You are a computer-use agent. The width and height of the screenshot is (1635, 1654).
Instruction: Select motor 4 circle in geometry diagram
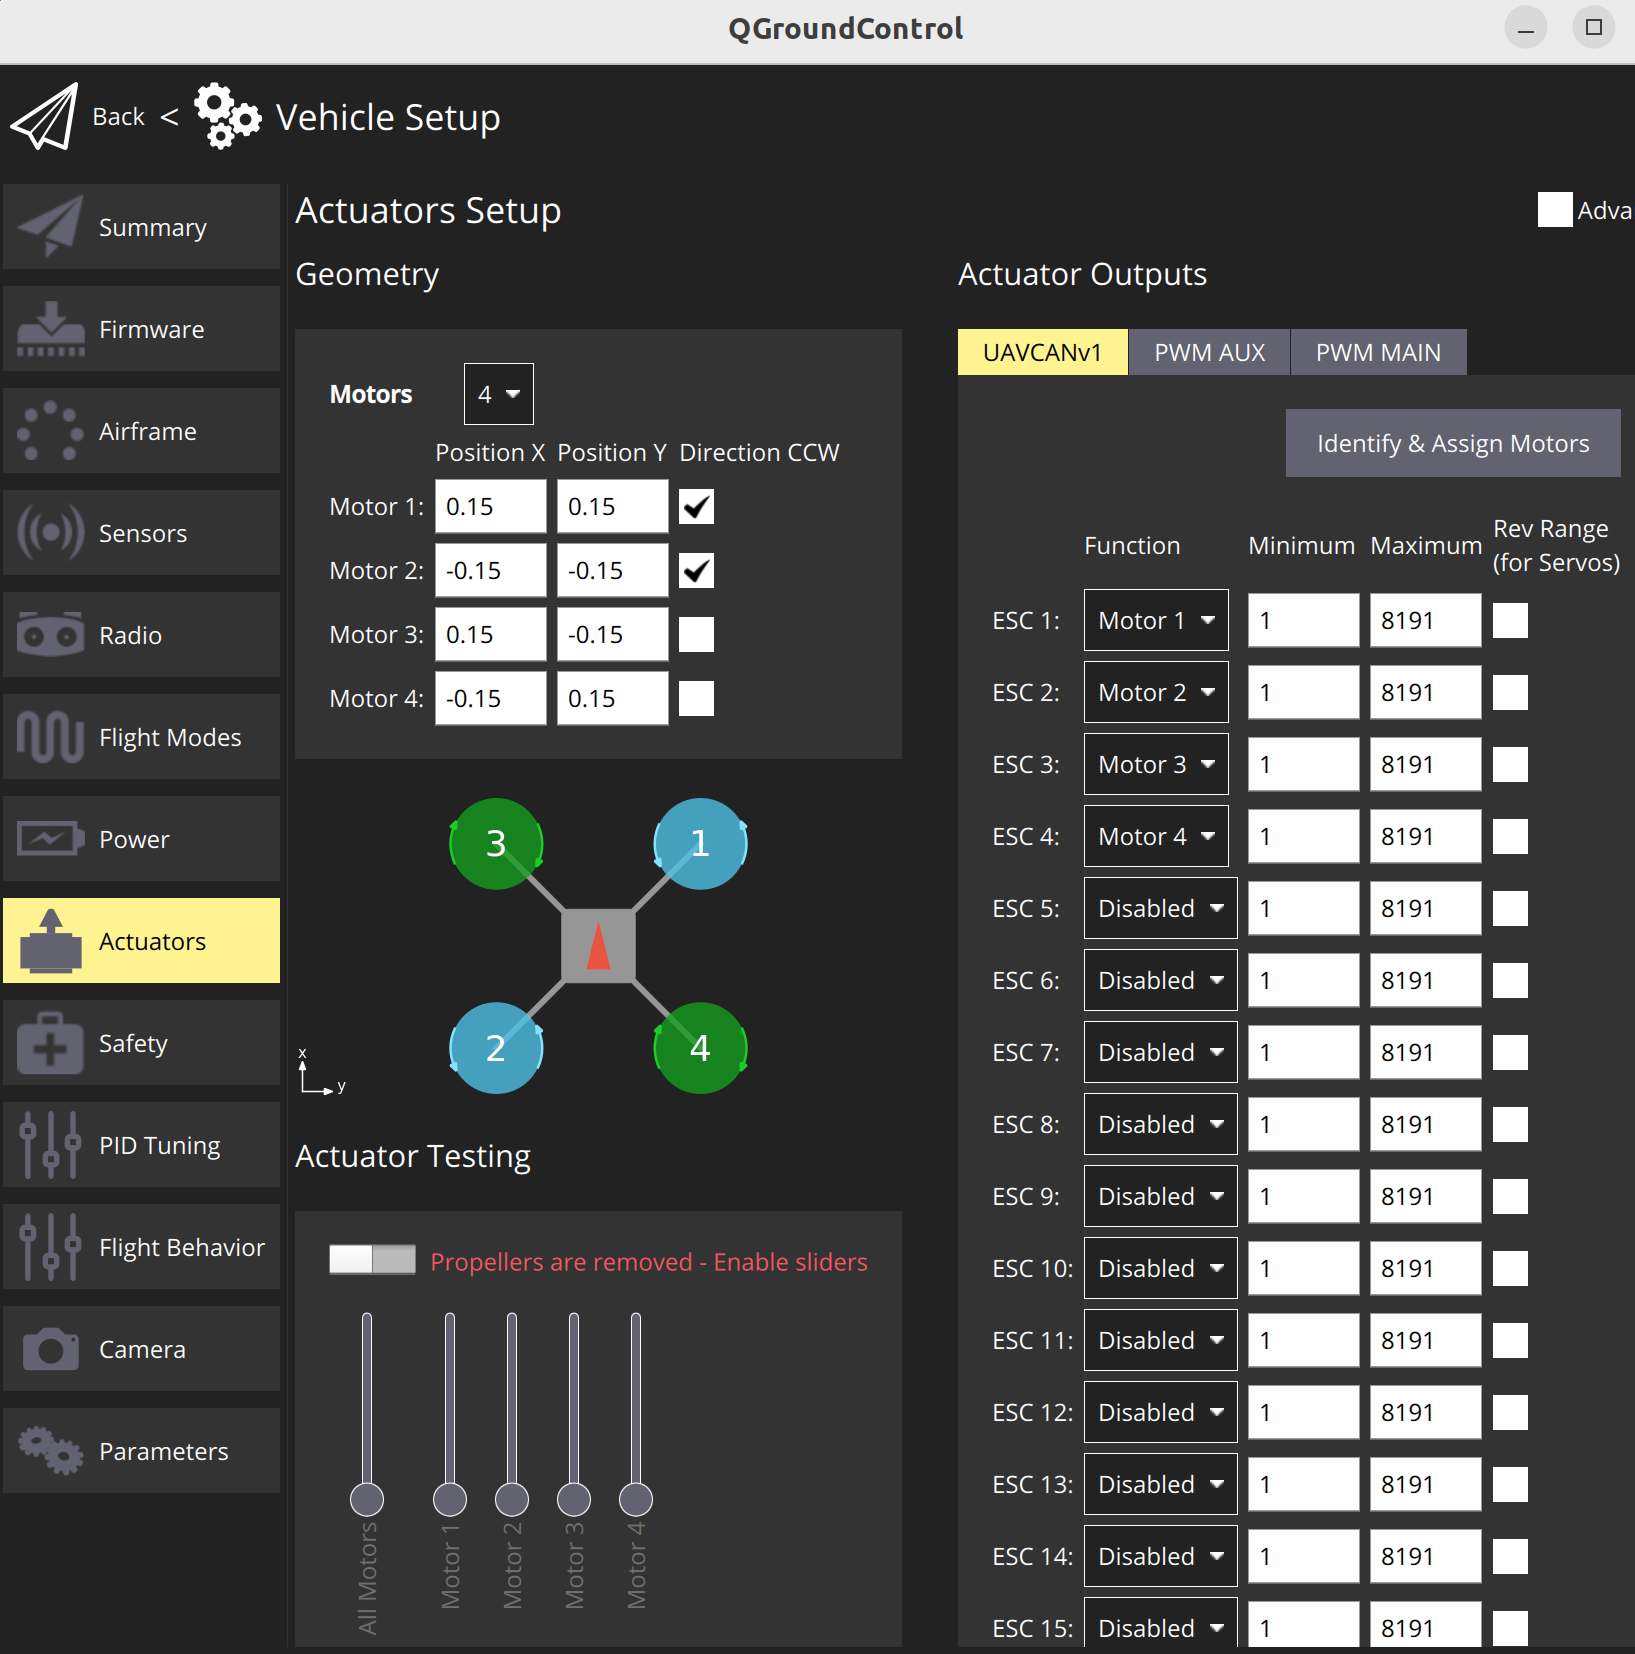pyautogui.click(x=700, y=1048)
